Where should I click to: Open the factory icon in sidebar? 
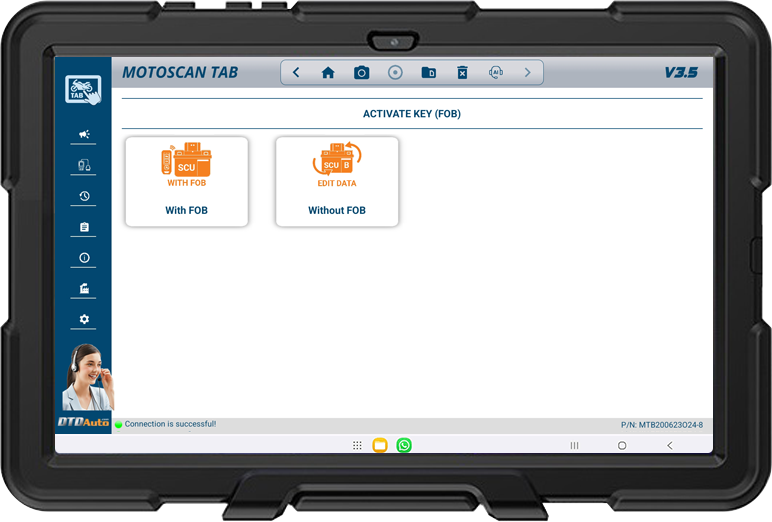coord(84,288)
